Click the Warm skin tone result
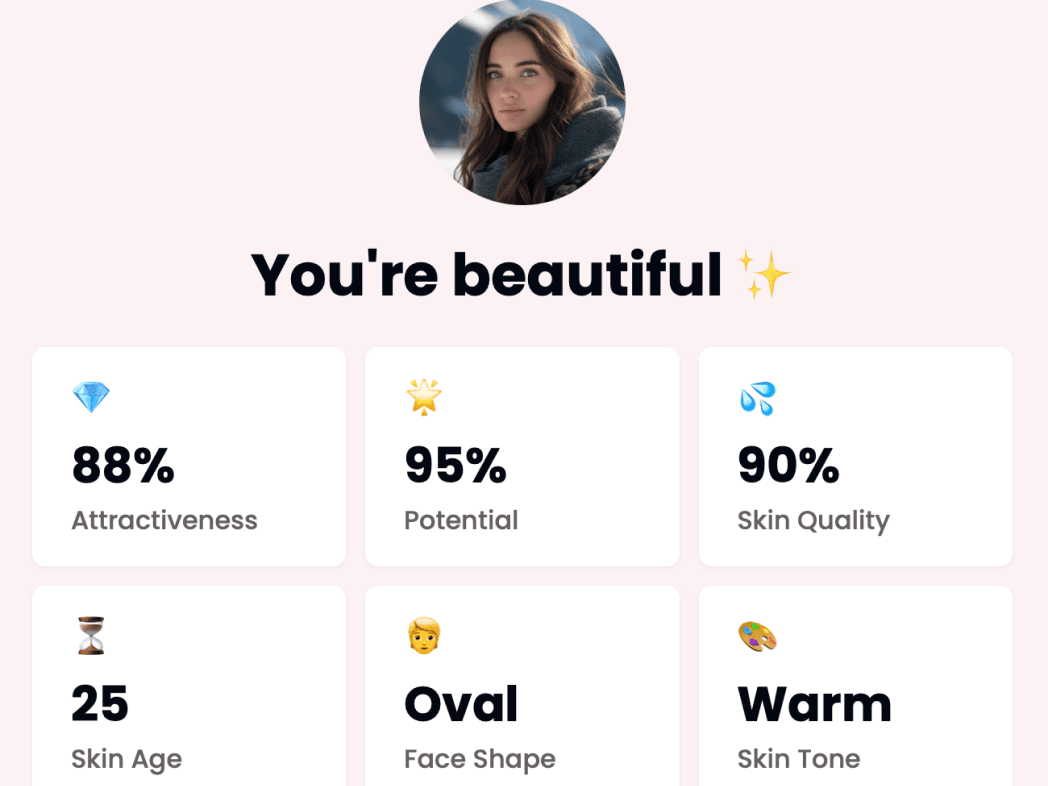1048x786 pixels. click(814, 704)
